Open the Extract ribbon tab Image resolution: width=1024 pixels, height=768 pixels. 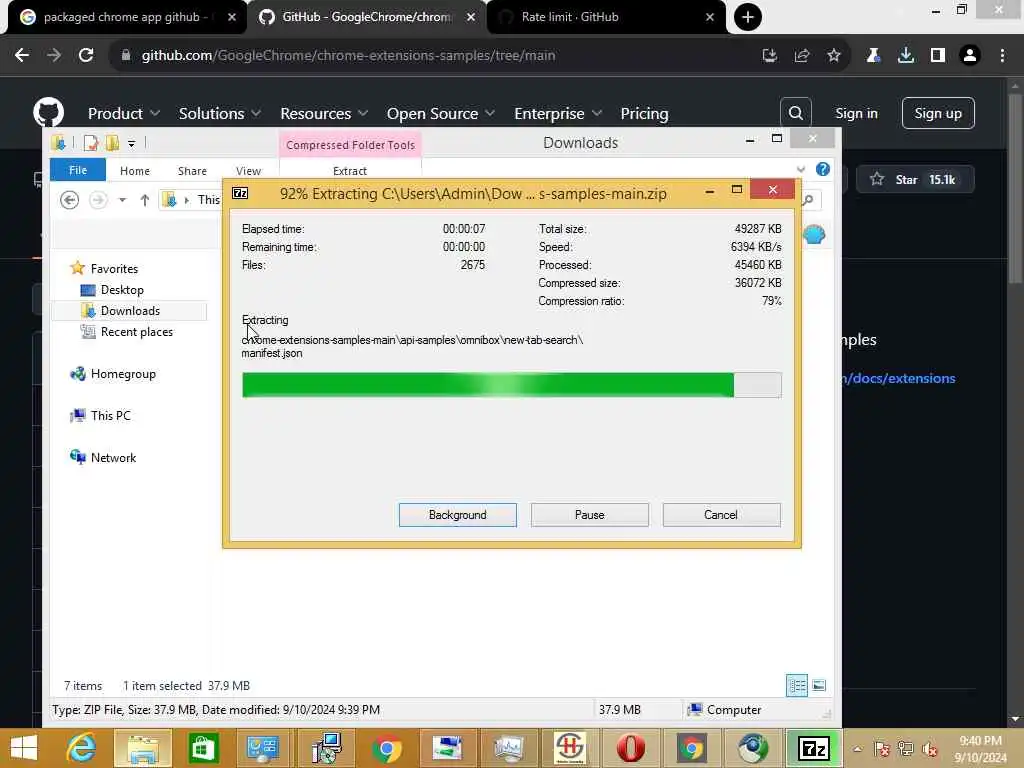point(350,170)
